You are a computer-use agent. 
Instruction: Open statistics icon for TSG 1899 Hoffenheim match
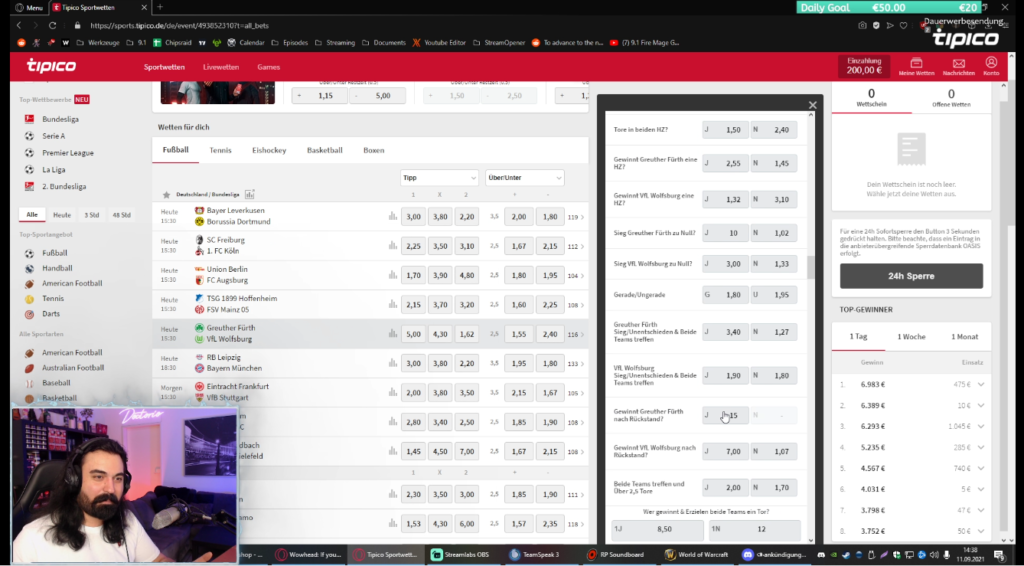click(392, 304)
